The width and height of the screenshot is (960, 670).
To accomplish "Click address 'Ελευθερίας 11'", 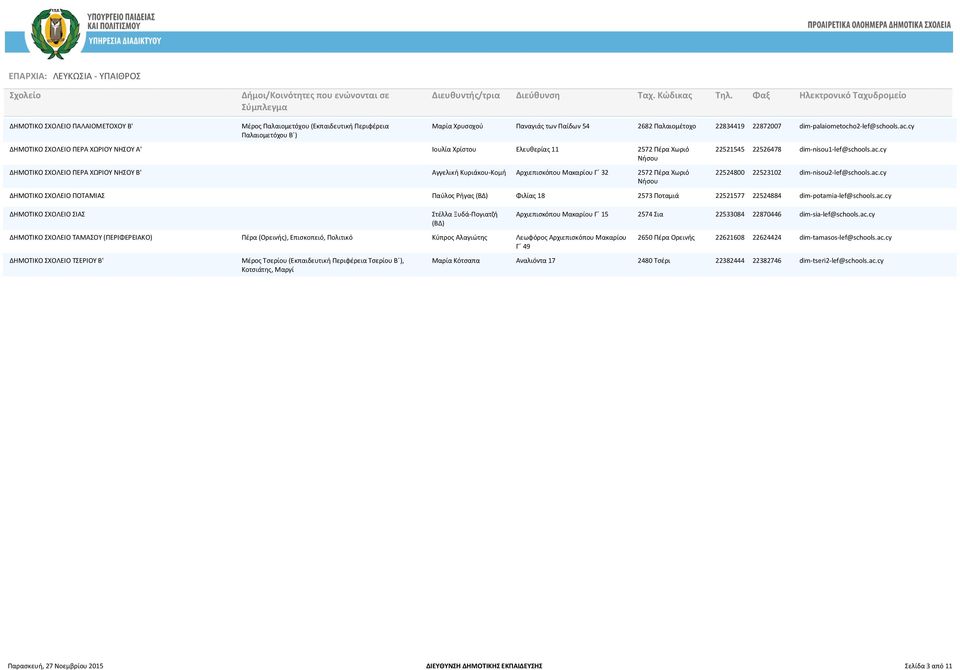I will pyautogui.click(x=538, y=149).
